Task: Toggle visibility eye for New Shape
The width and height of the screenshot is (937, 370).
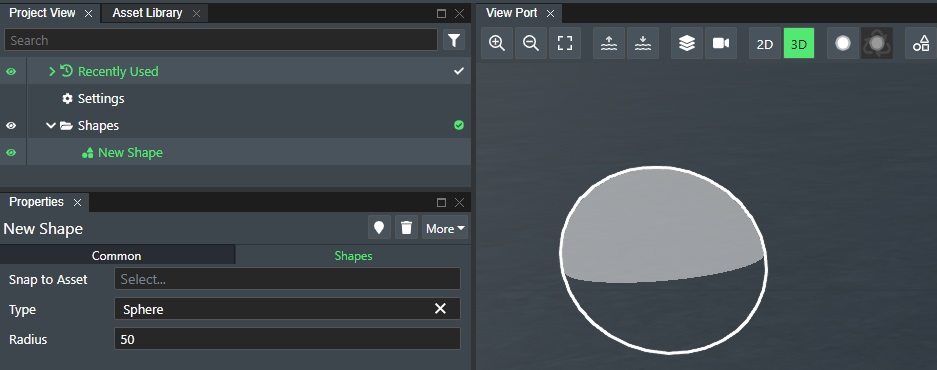Action: pyautogui.click(x=11, y=153)
